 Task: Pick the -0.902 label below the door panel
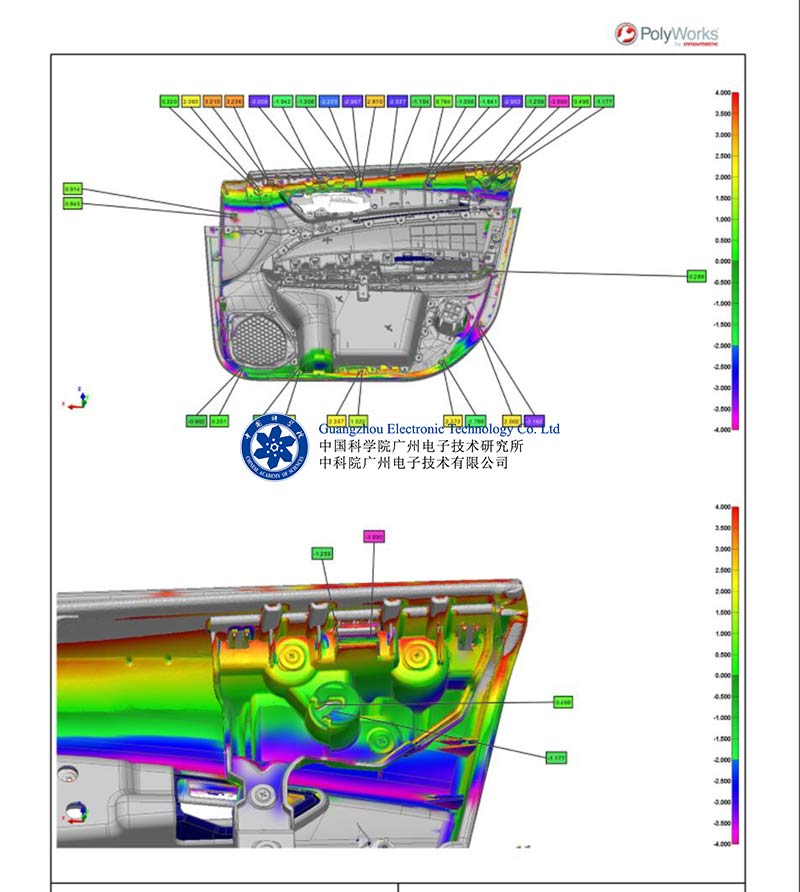[196, 420]
